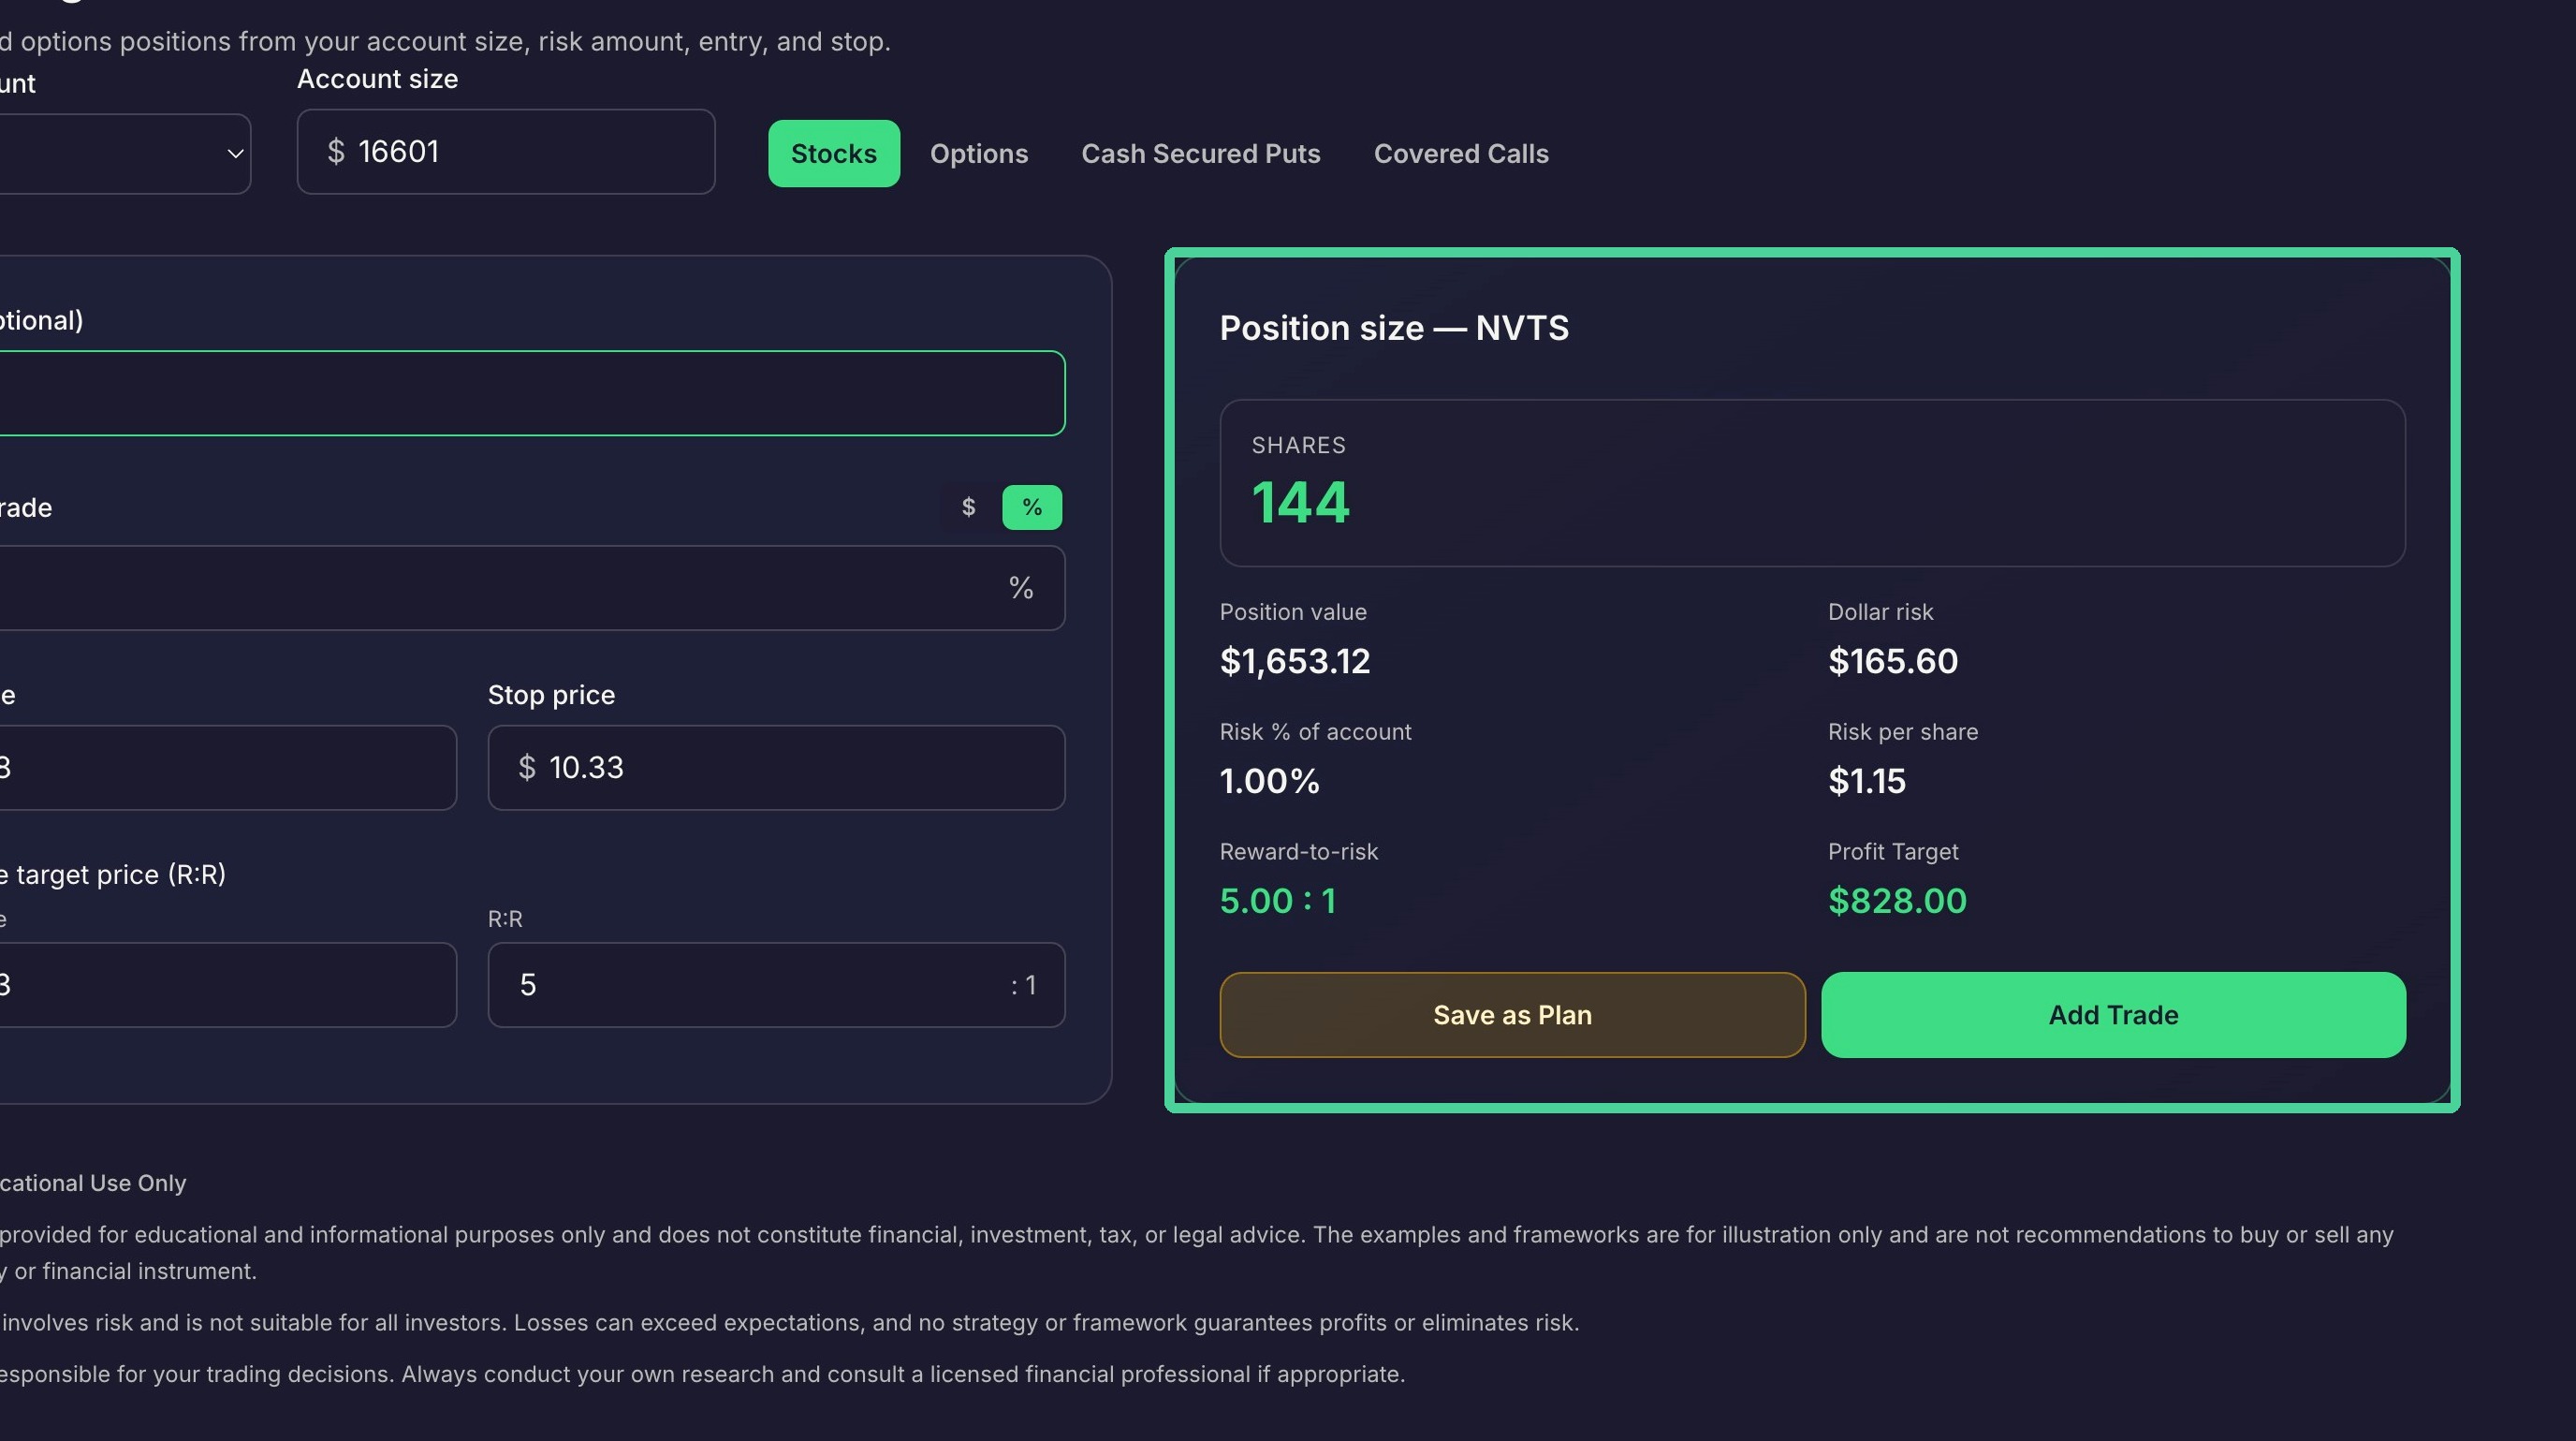Click the Account size input field
Image resolution: width=2576 pixels, height=1441 pixels.
(x=506, y=152)
